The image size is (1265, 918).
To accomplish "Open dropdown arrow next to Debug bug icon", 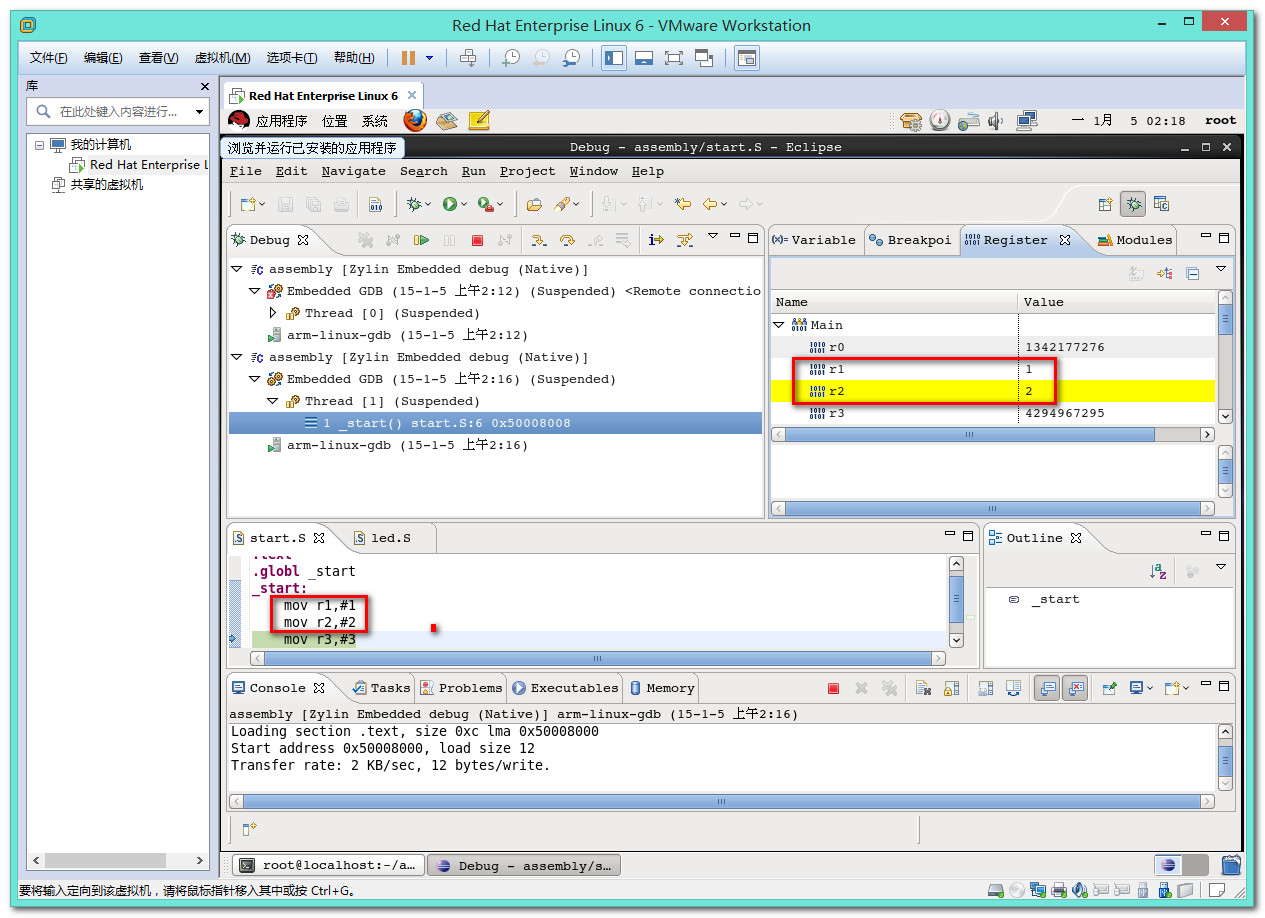I will point(427,205).
